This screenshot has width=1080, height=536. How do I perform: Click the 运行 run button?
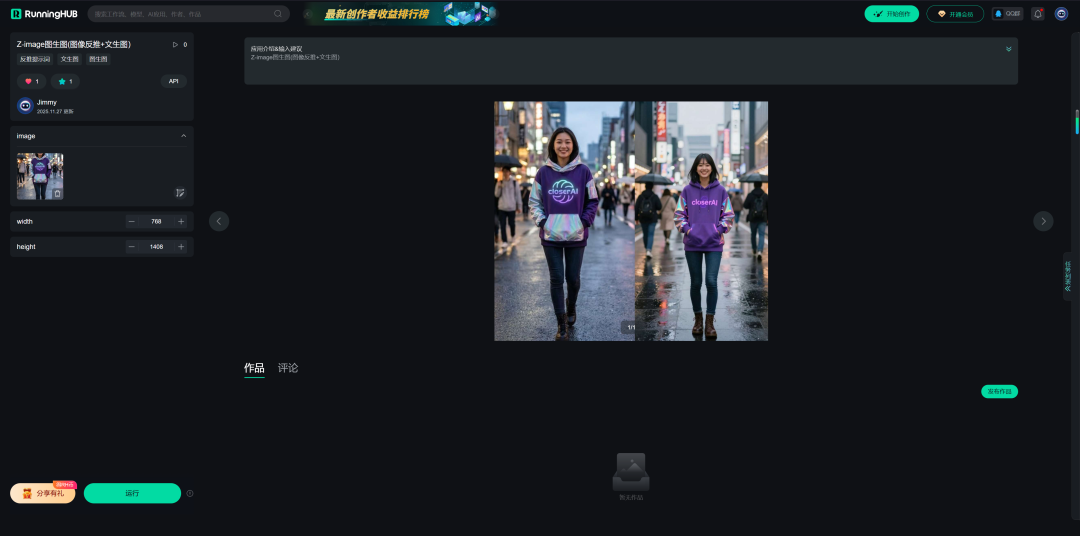coord(132,493)
